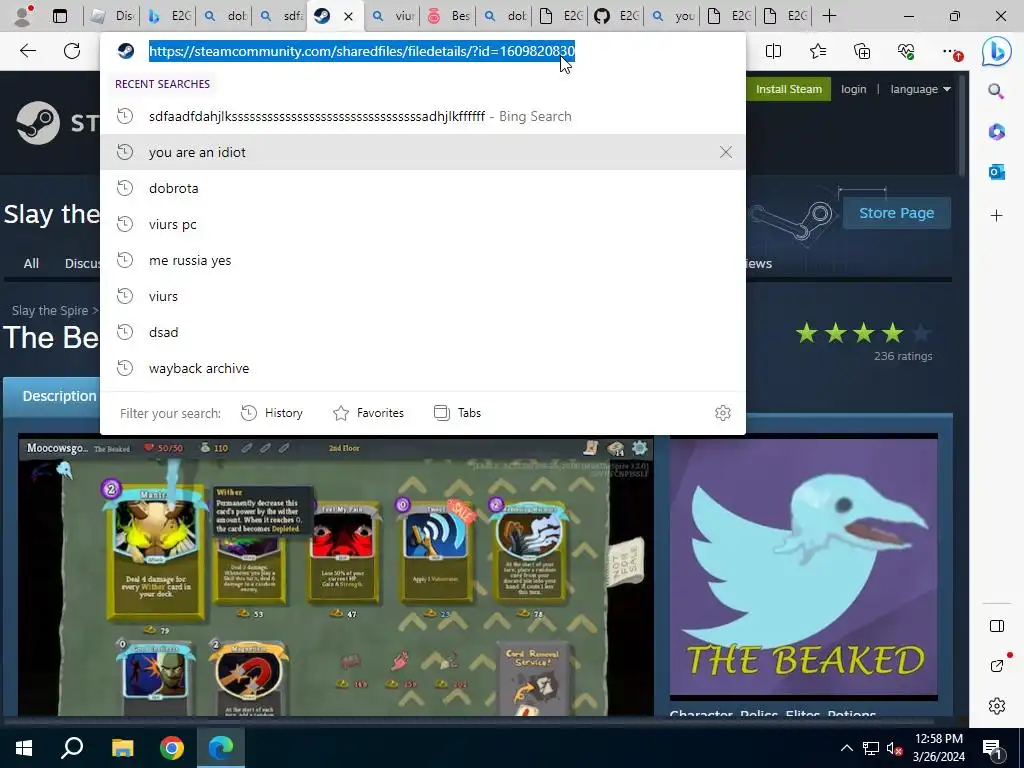Close the active Steam tab
This screenshot has width=1024, height=768.
coord(348,16)
